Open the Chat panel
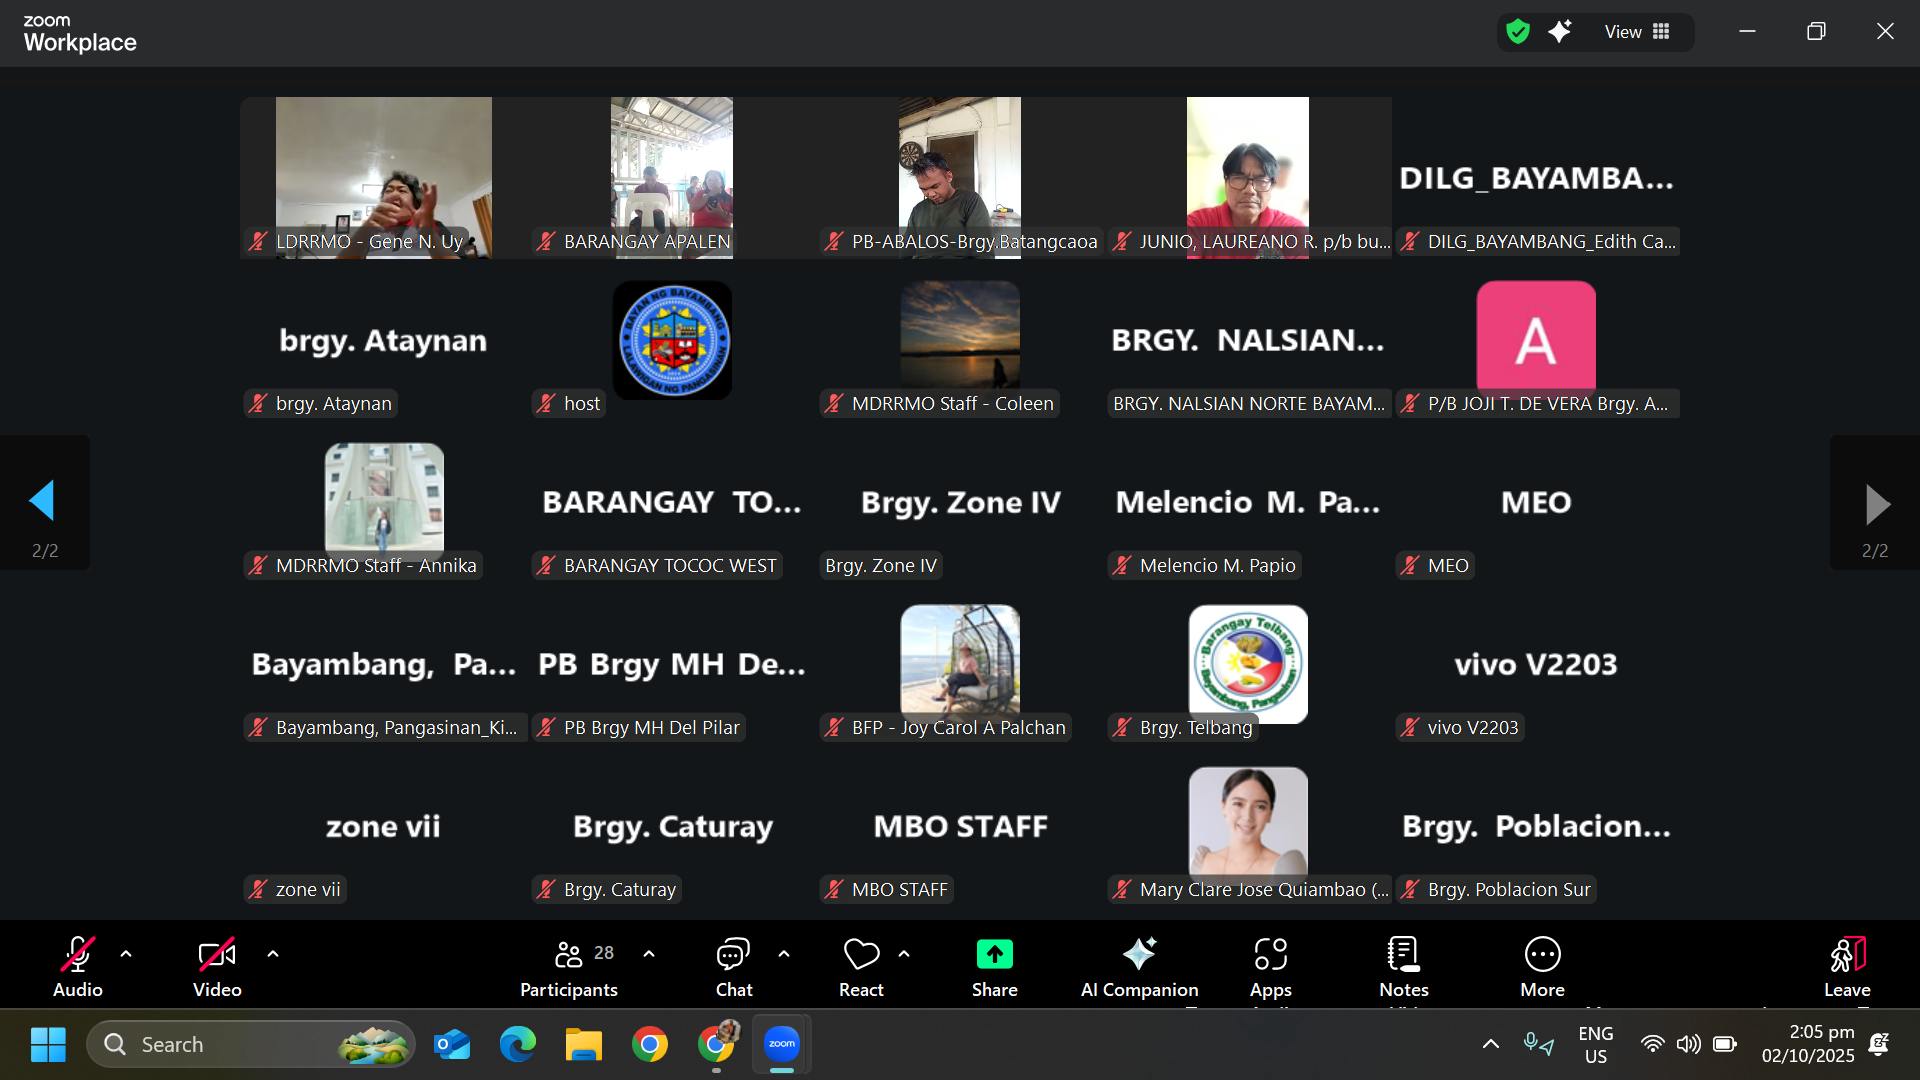This screenshot has width=1920, height=1080. [x=733, y=966]
